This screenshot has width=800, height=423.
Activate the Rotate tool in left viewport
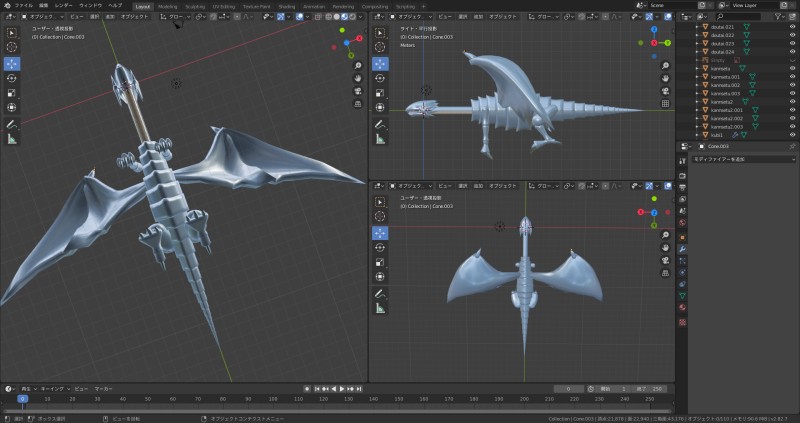point(11,77)
